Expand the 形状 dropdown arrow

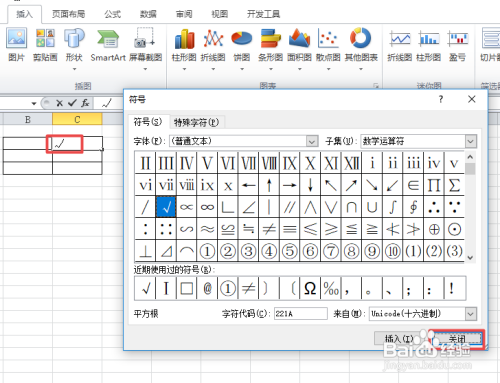coord(74,69)
